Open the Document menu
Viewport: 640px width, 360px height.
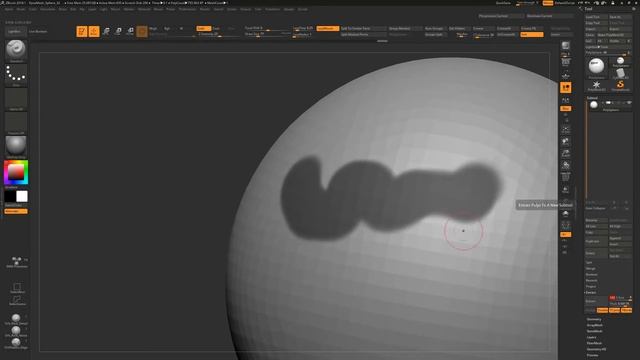coord(48,9)
